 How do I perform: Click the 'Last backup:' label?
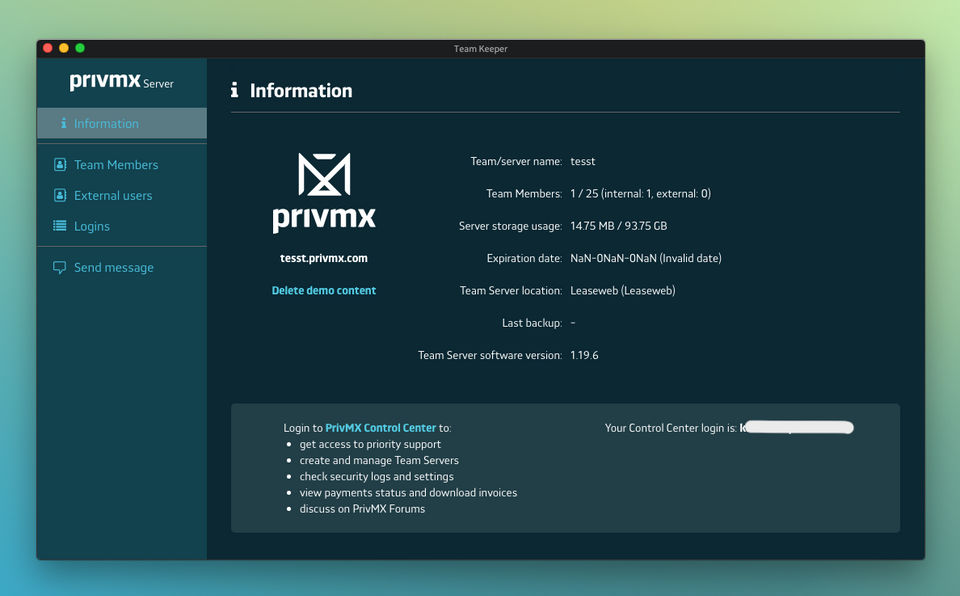coord(532,323)
